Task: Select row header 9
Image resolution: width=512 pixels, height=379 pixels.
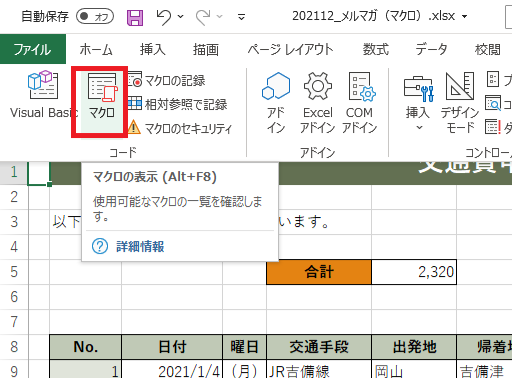Action: (x=14, y=370)
